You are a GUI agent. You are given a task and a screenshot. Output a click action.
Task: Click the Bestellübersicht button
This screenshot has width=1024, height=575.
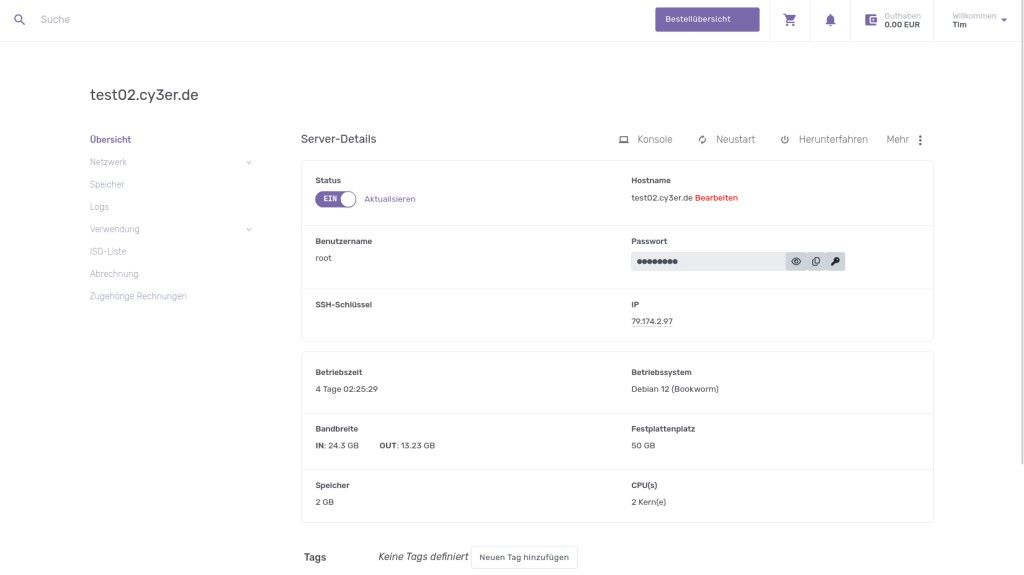pos(707,20)
